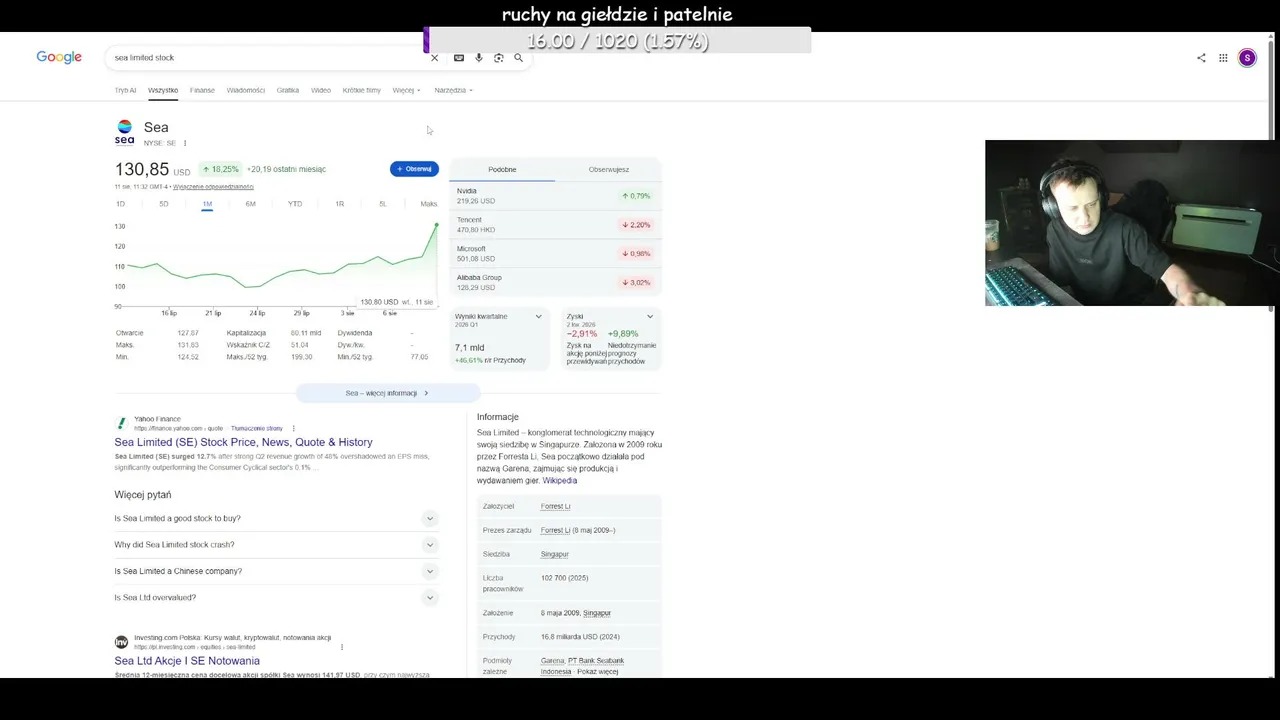Open the Alibaba Group stock row
This screenshot has height=720, width=1280.
coord(555,283)
